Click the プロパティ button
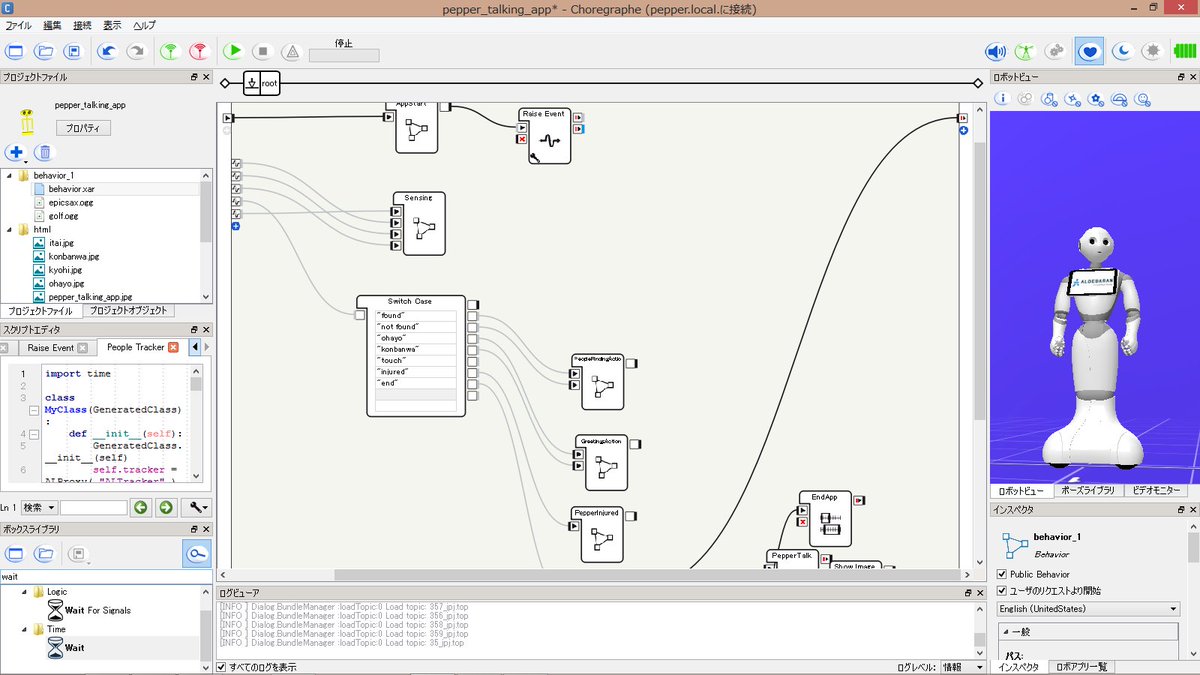This screenshot has height=675, width=1200. (83, 128)
